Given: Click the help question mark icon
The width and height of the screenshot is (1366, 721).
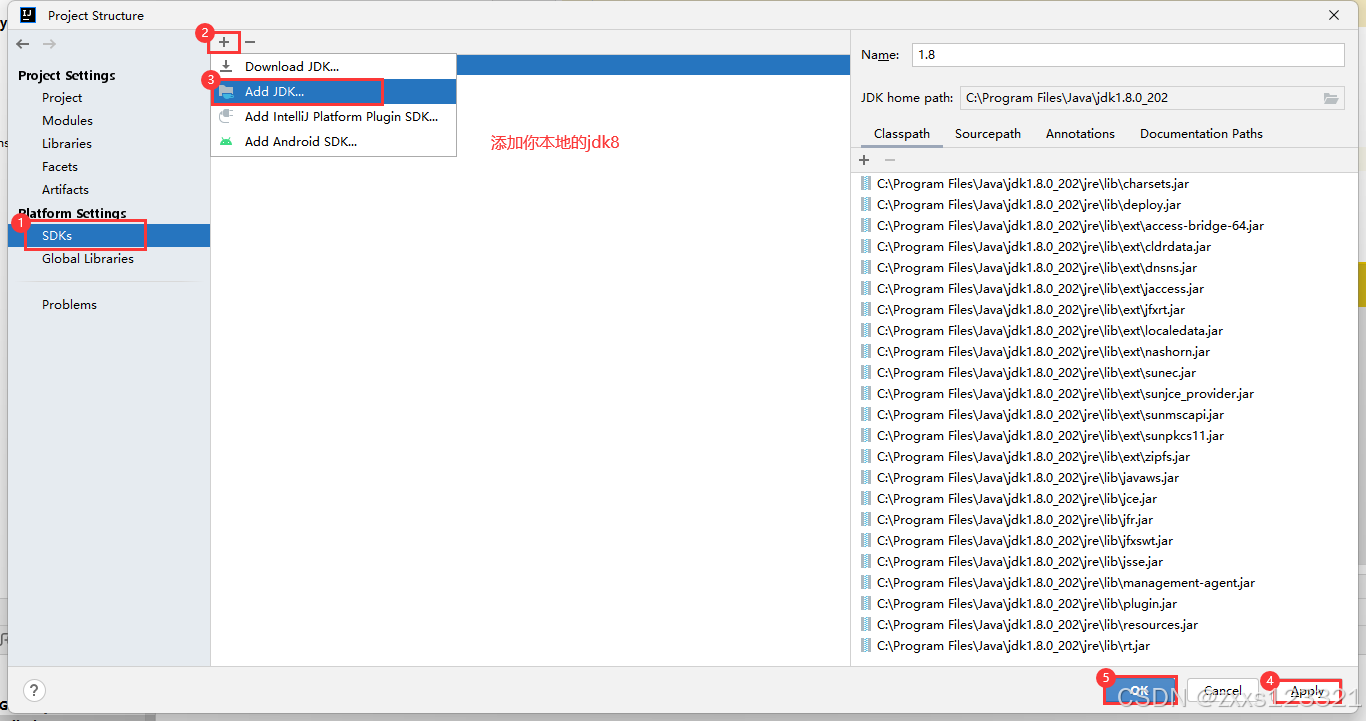Looking at the screenshot, I should 33,690.
